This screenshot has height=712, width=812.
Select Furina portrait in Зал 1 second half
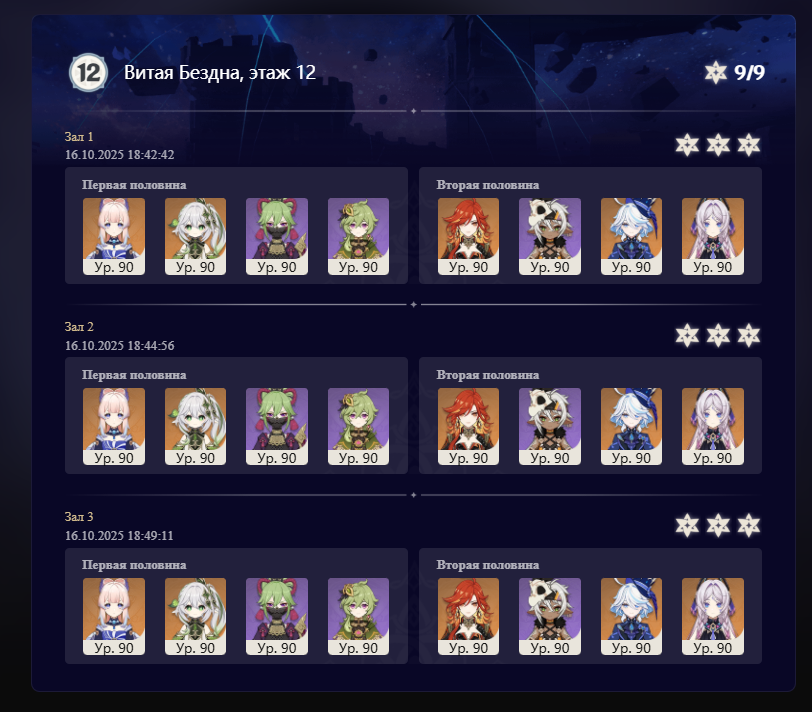pos(631,236)
